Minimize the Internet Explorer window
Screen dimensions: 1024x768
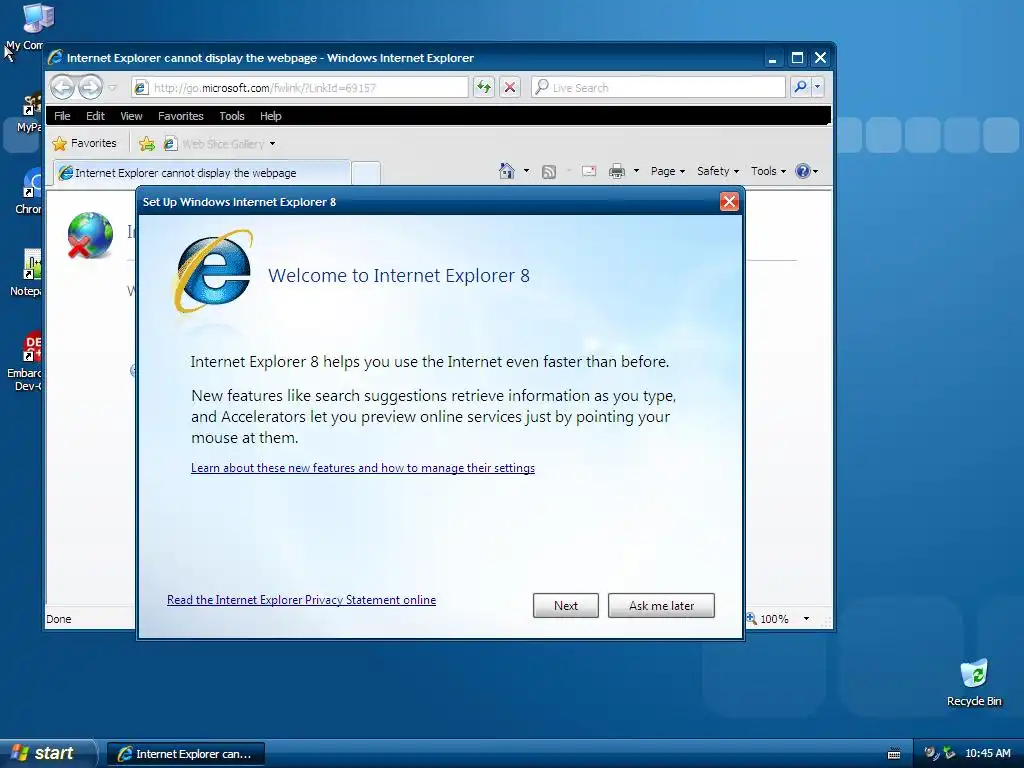point(773,58)
